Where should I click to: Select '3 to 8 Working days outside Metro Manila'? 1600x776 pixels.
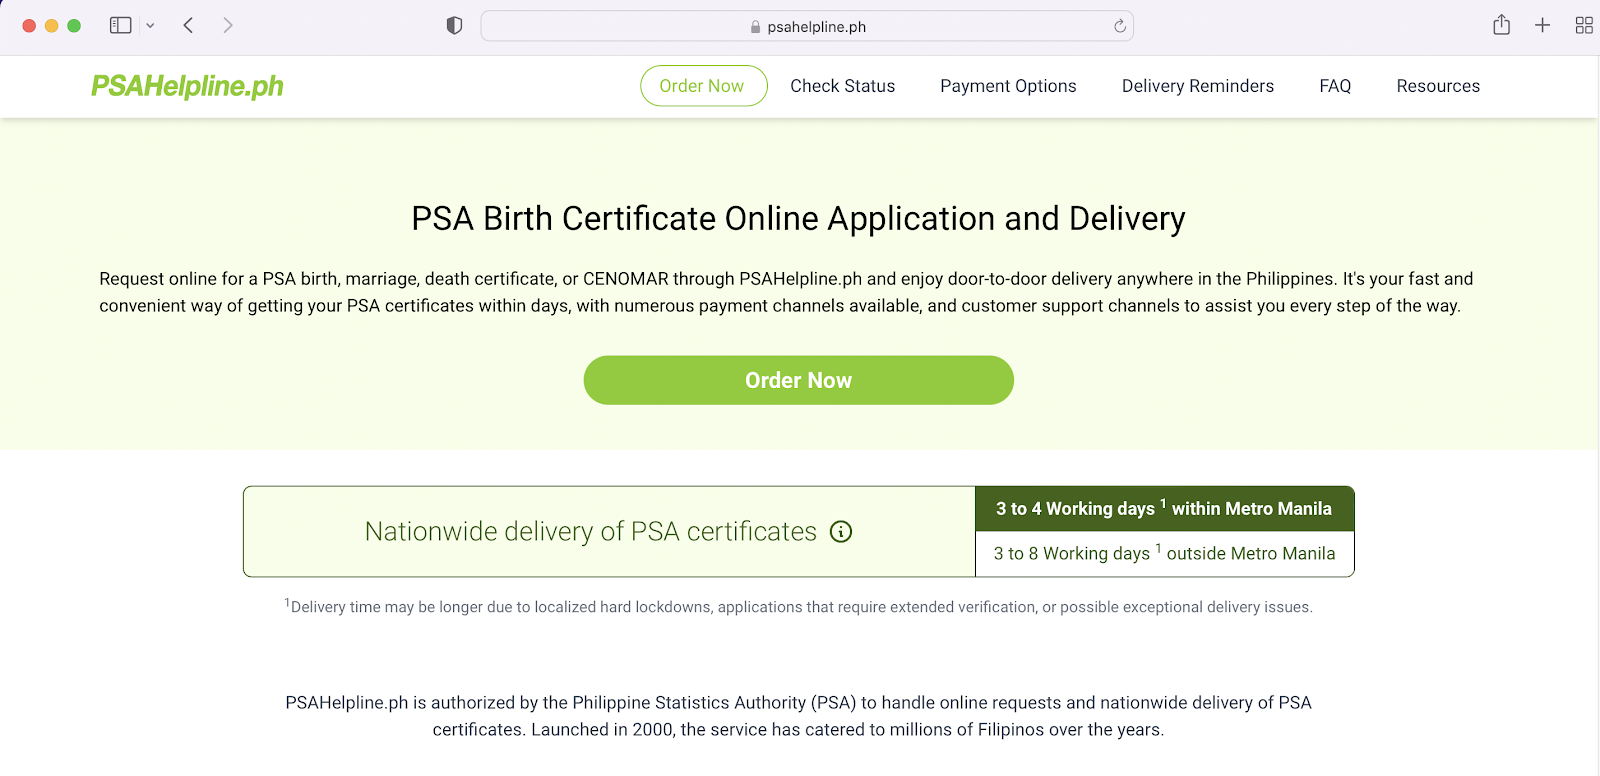[x=1165, y=554]
